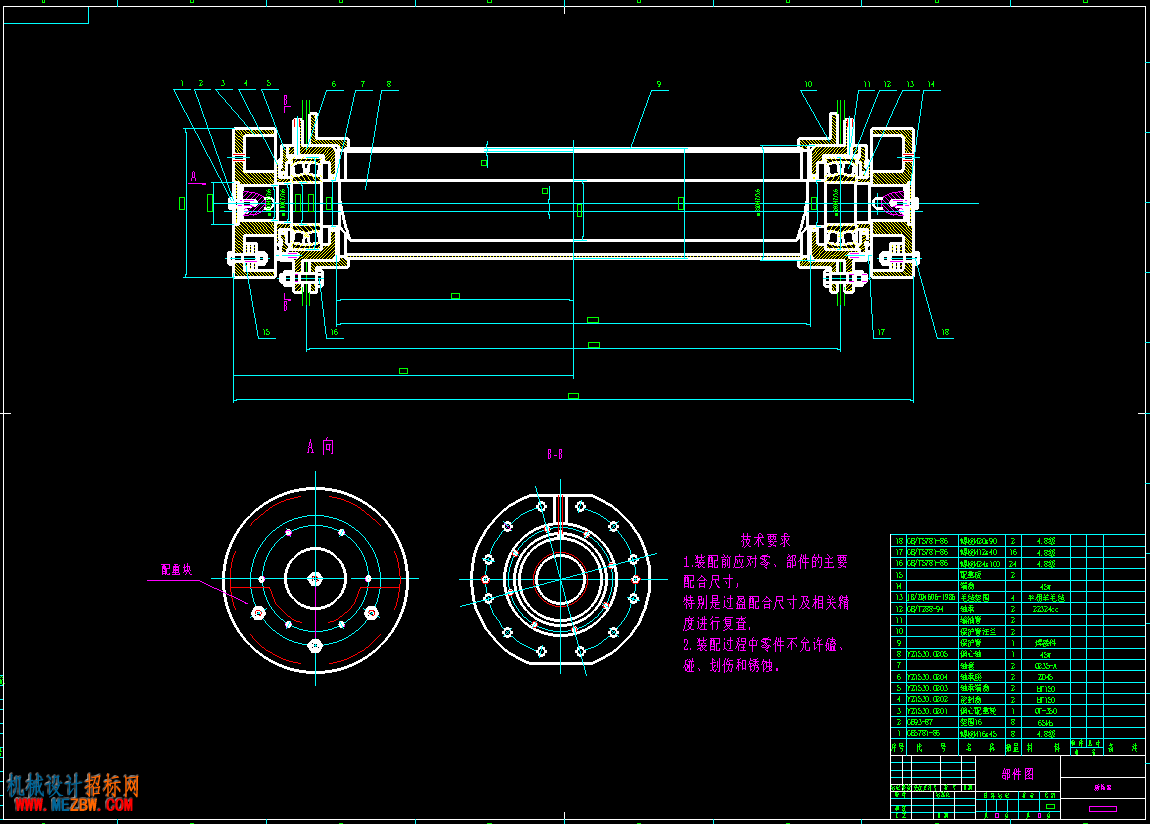1150x824 pixels.
Task: Click part balloon number 14
Action: point(931,84)
